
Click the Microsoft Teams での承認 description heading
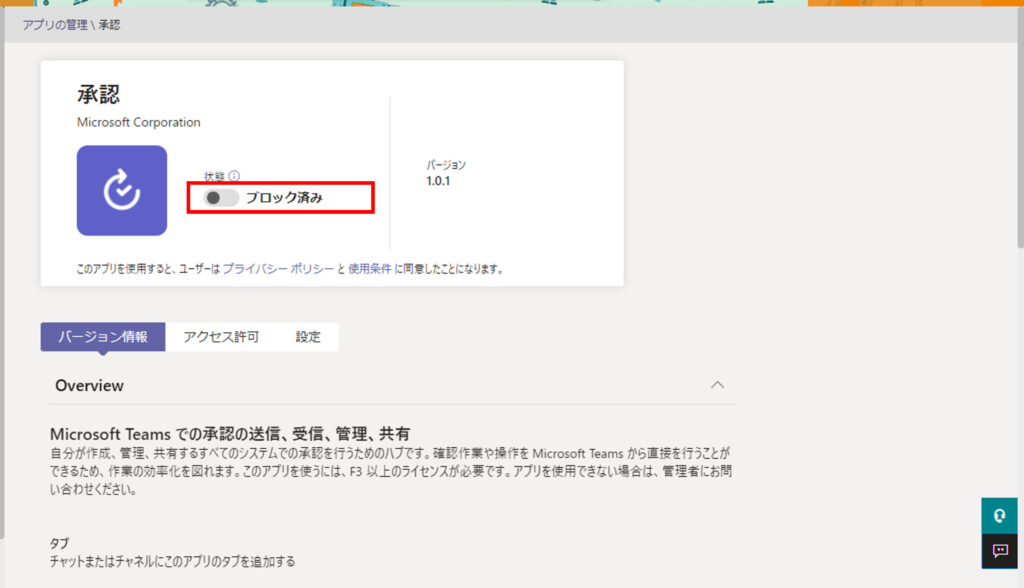coord(230,434)
